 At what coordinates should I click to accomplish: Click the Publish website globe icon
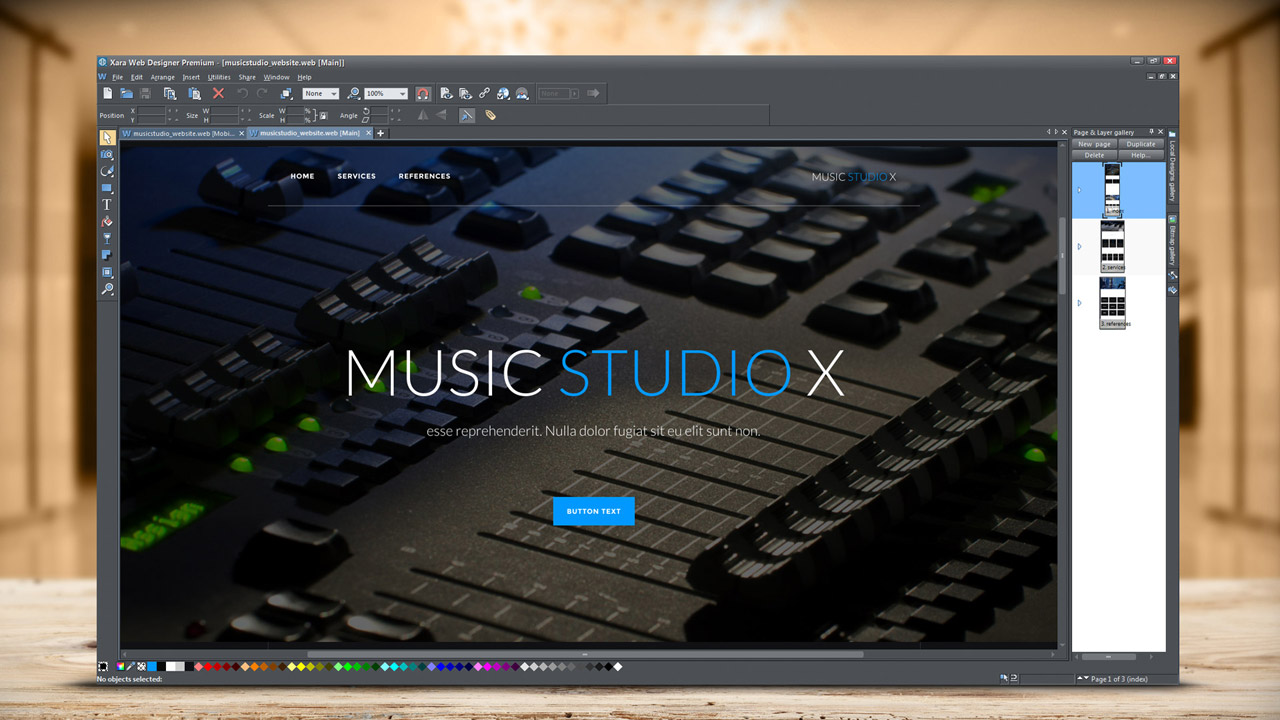(x=503, y=93)
